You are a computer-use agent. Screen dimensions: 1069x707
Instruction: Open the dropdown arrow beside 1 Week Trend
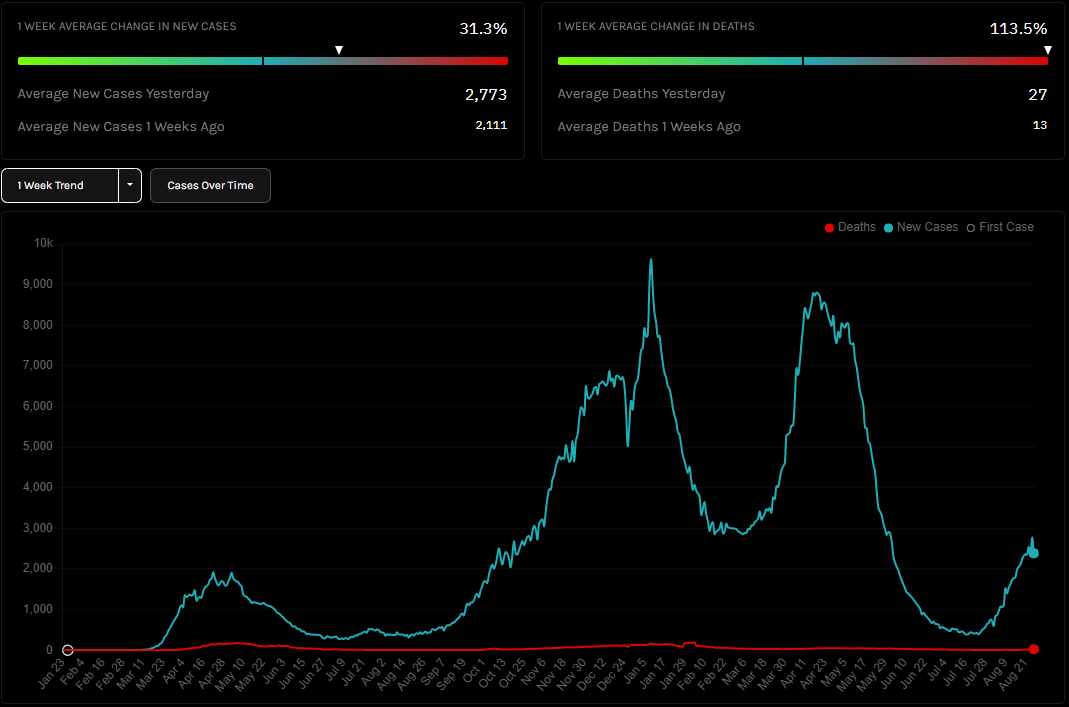click(x=130, y=185)
